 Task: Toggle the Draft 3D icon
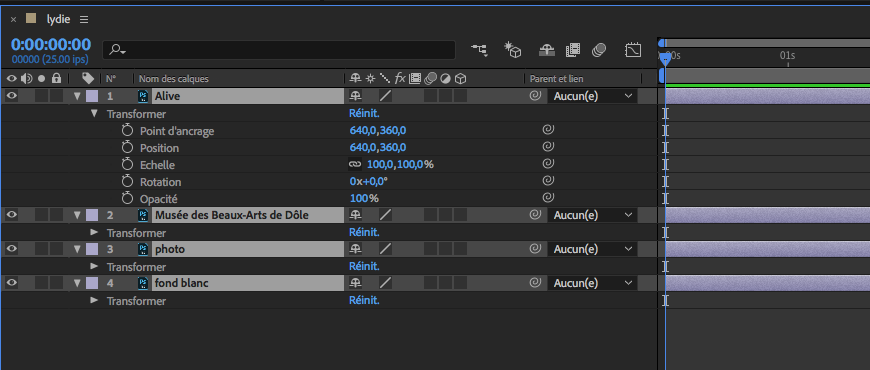click(x=513, y=50)
